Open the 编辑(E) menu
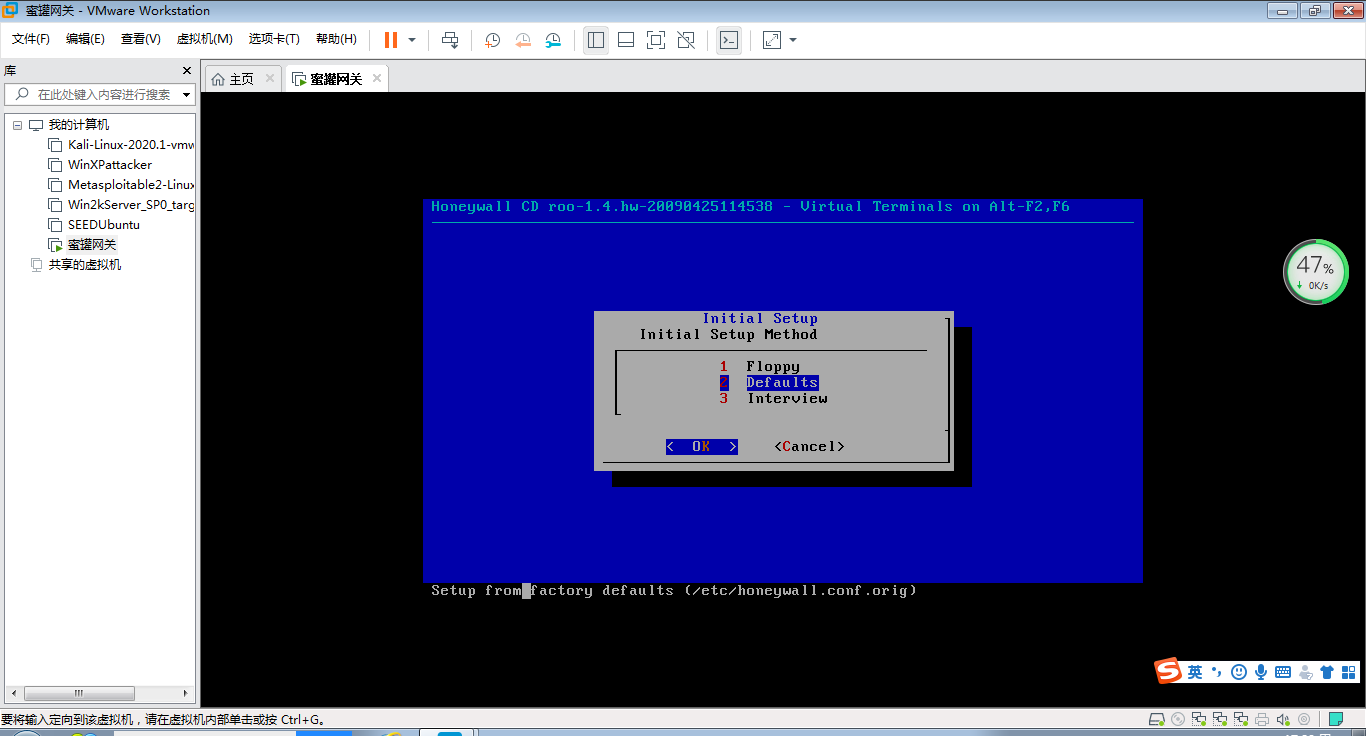The image size is (1366, 736). [85, 39]
